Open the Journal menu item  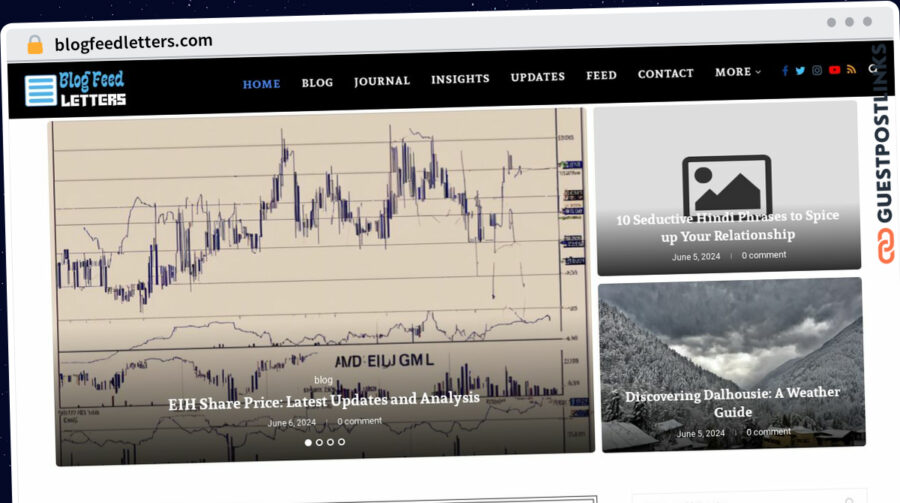(382, 81)
